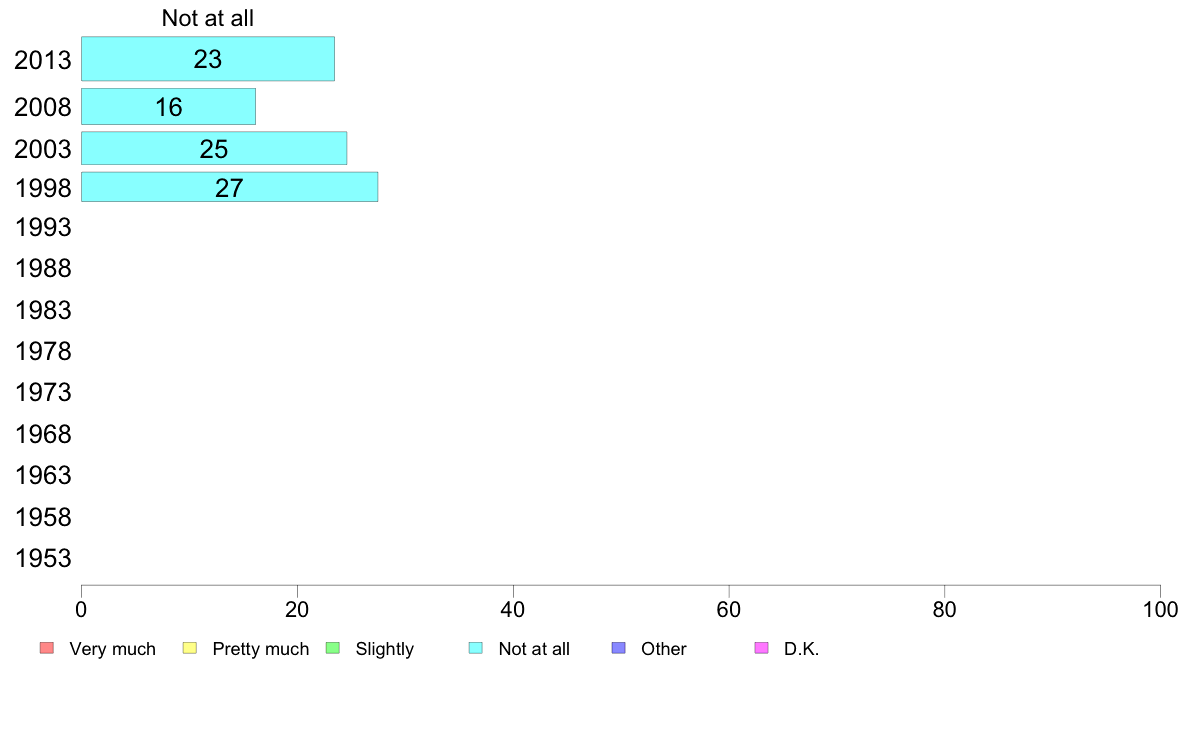Click the cyan Not at all legend swatch
This screenshot has width=1188, height=736.
[476, 648]
